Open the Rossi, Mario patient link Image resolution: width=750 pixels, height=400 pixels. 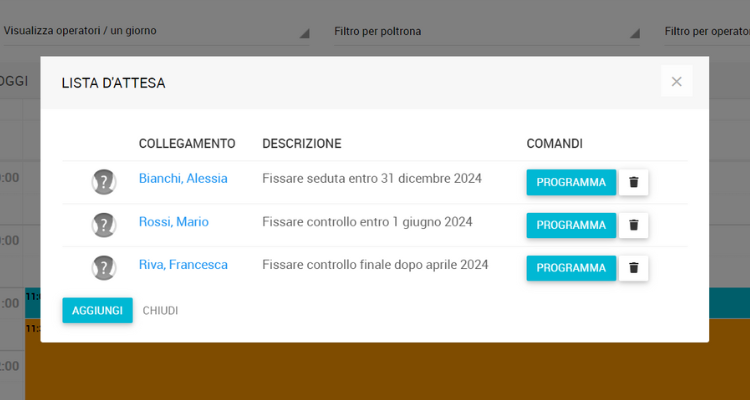(174, 222)
